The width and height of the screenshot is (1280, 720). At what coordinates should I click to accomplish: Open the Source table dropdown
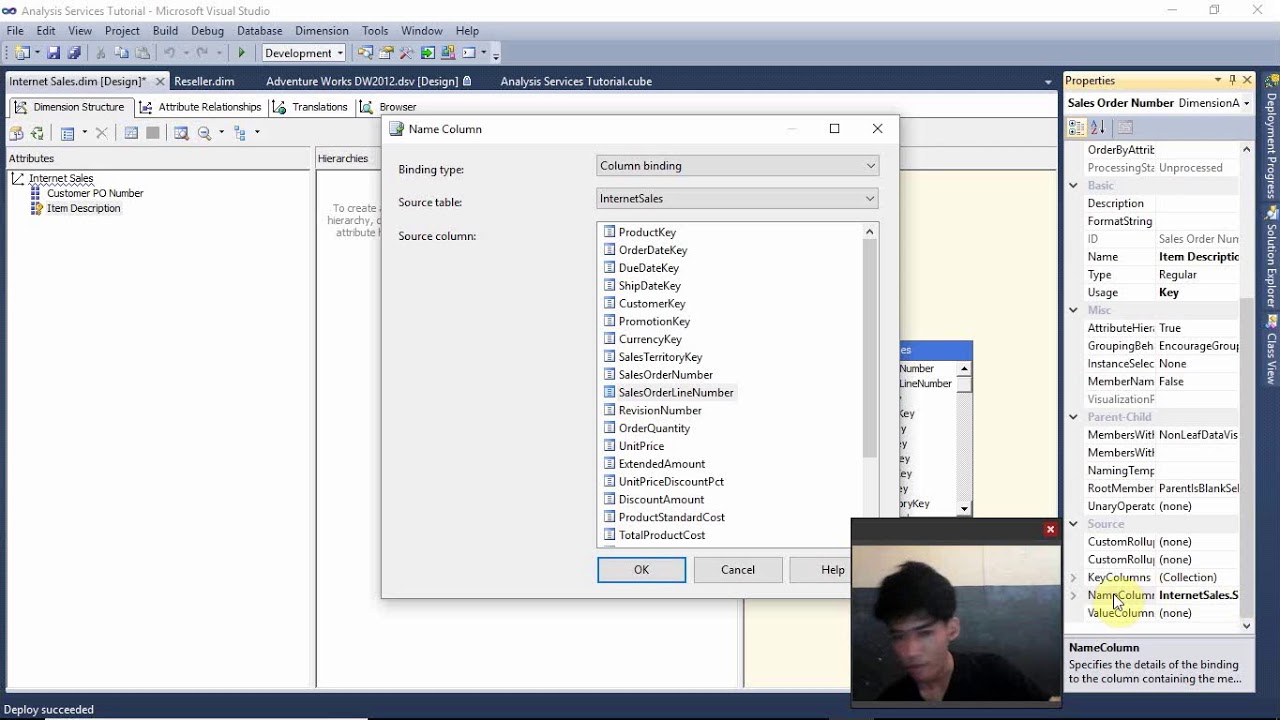[x=737, y=198]
